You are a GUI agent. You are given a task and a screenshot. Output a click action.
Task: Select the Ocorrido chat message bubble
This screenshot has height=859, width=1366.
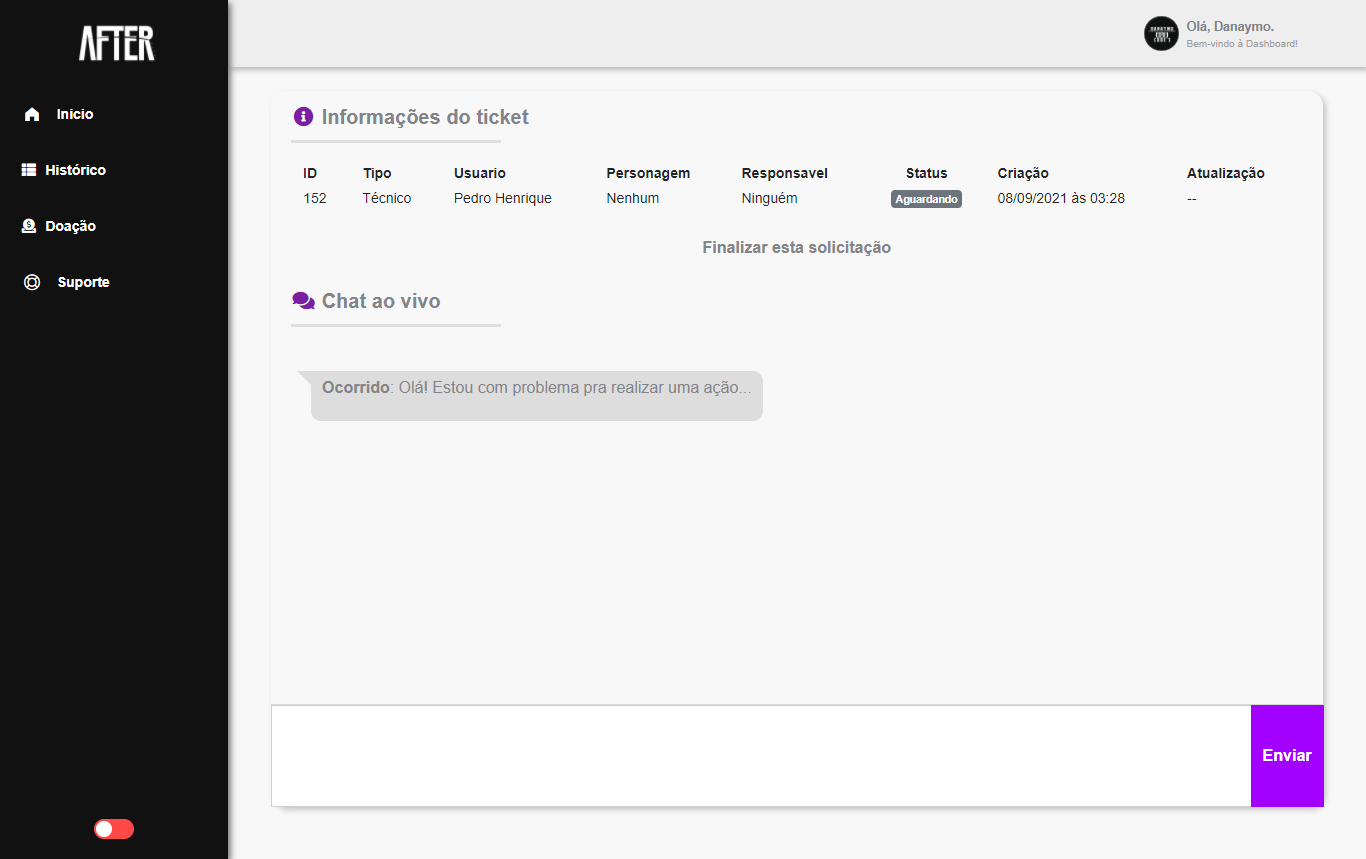click(x=536, y=395)
